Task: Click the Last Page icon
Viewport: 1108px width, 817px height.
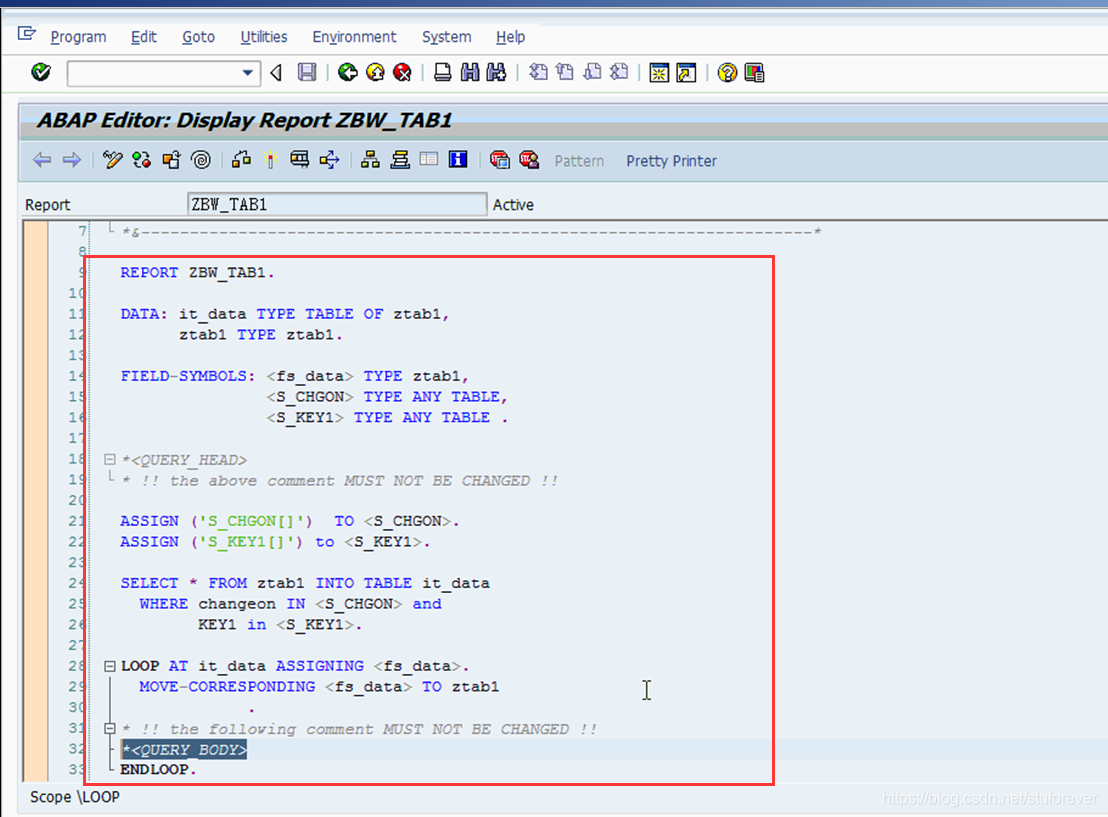Action: 619,72
